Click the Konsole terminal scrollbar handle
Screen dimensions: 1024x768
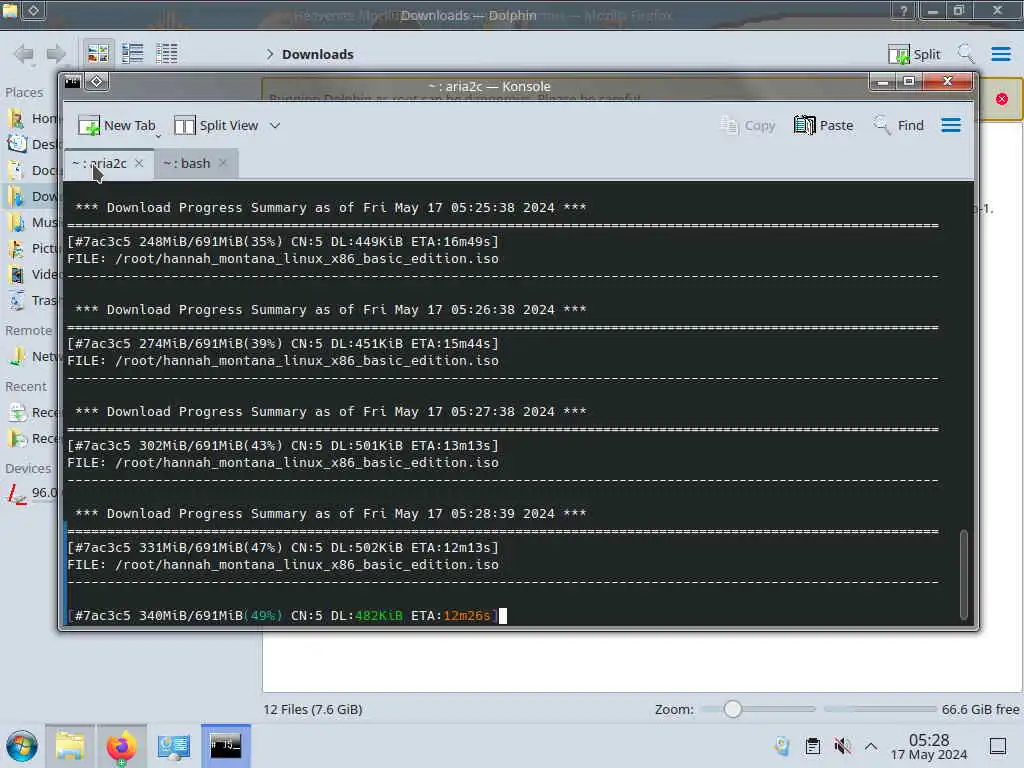point(963,575)
